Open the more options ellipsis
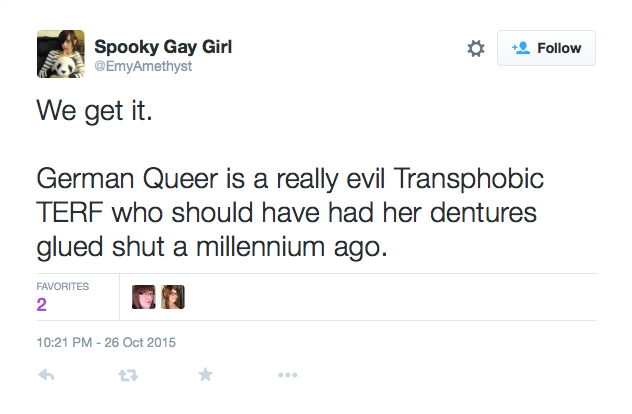632x414 pixels. [288, 375]
